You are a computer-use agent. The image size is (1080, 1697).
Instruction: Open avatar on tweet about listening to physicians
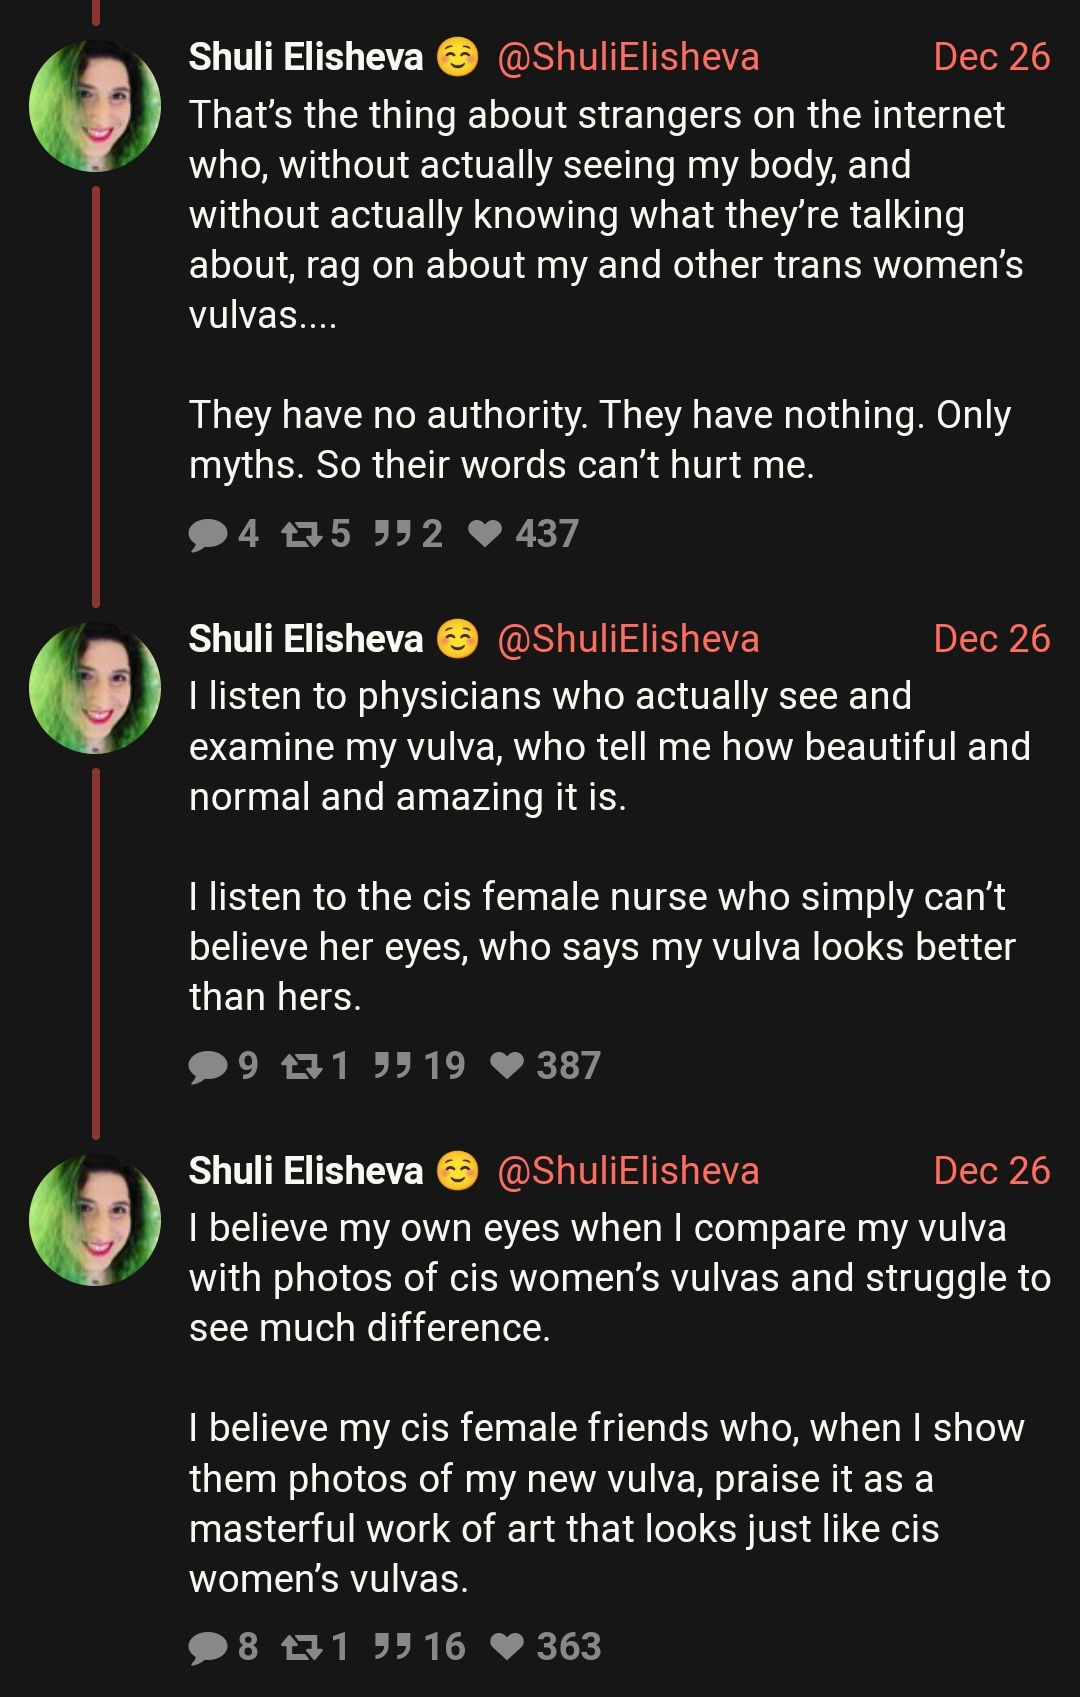pyautogui.click(x=95, y=688)
